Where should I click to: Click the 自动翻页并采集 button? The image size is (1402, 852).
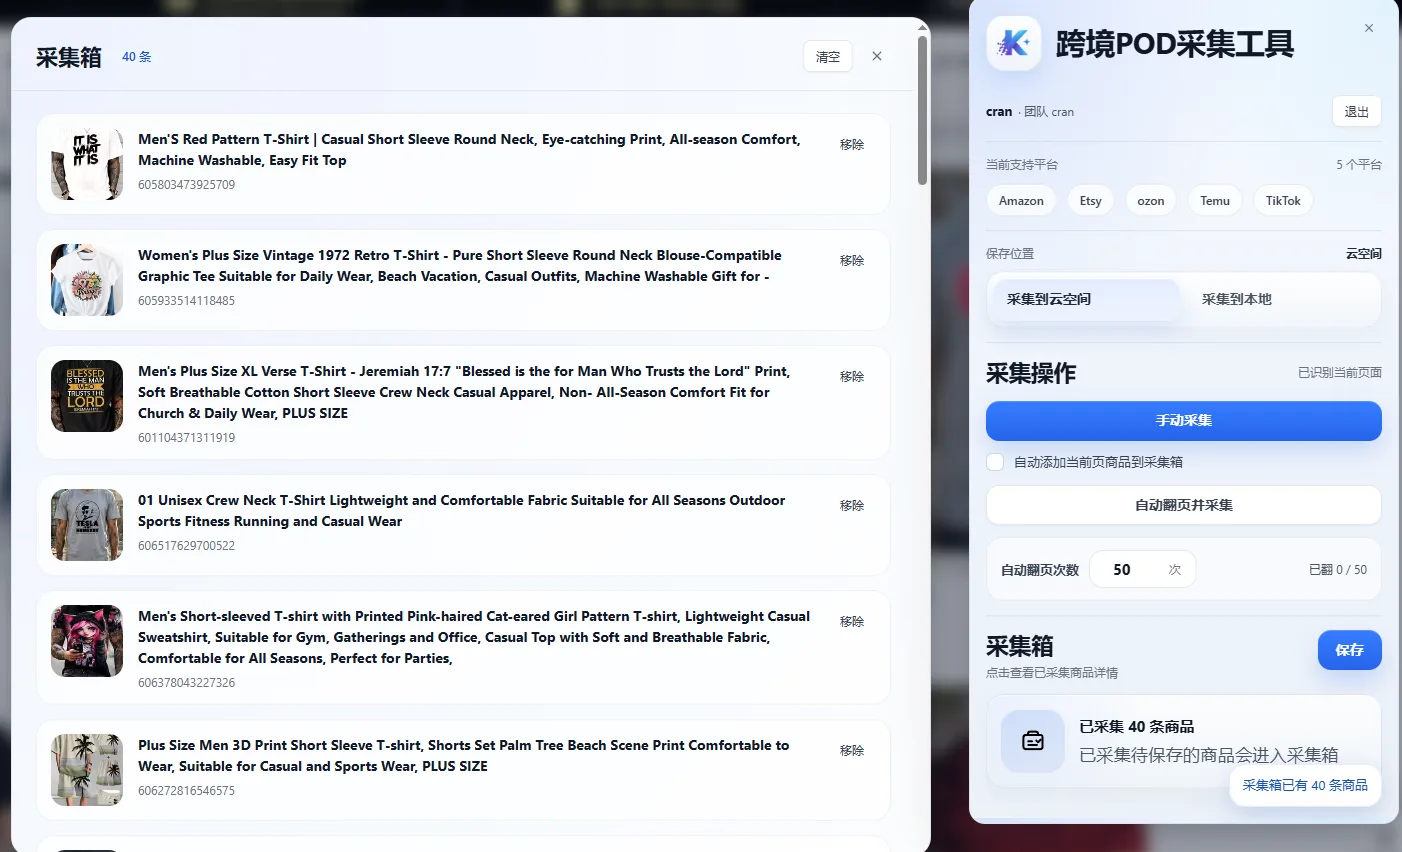[x=1183, y=505]
